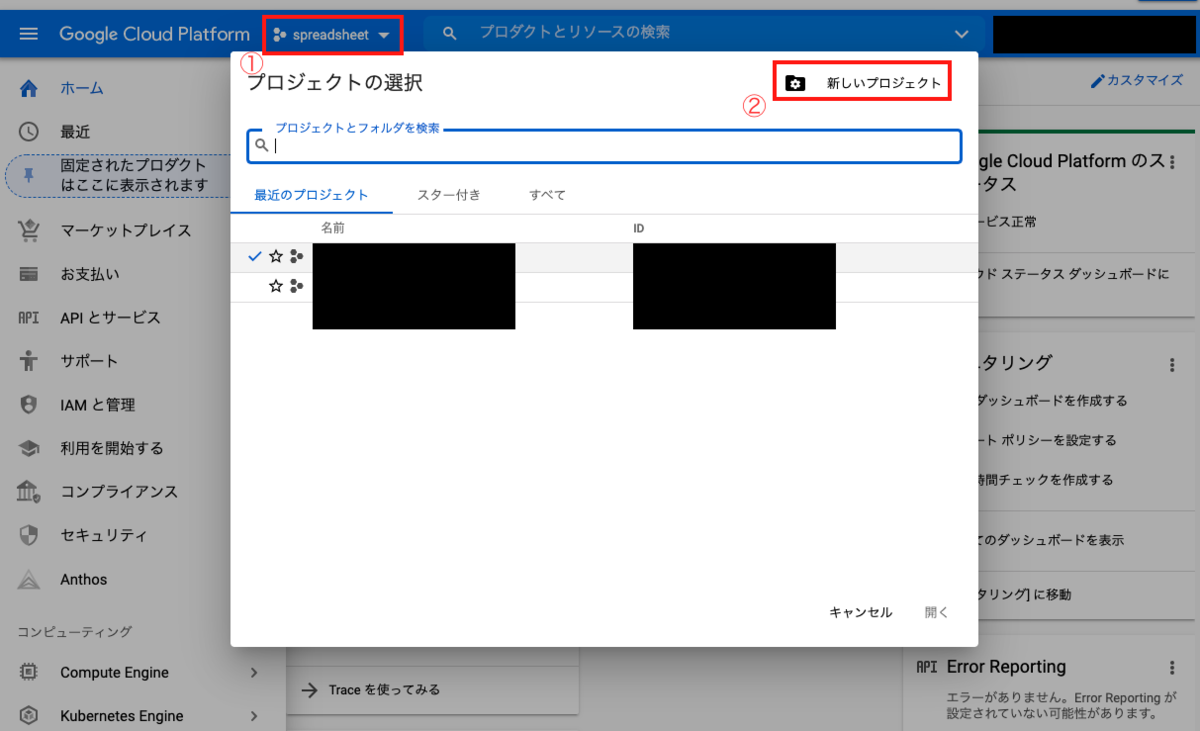Click the キャンセル button

pos(860,612)
